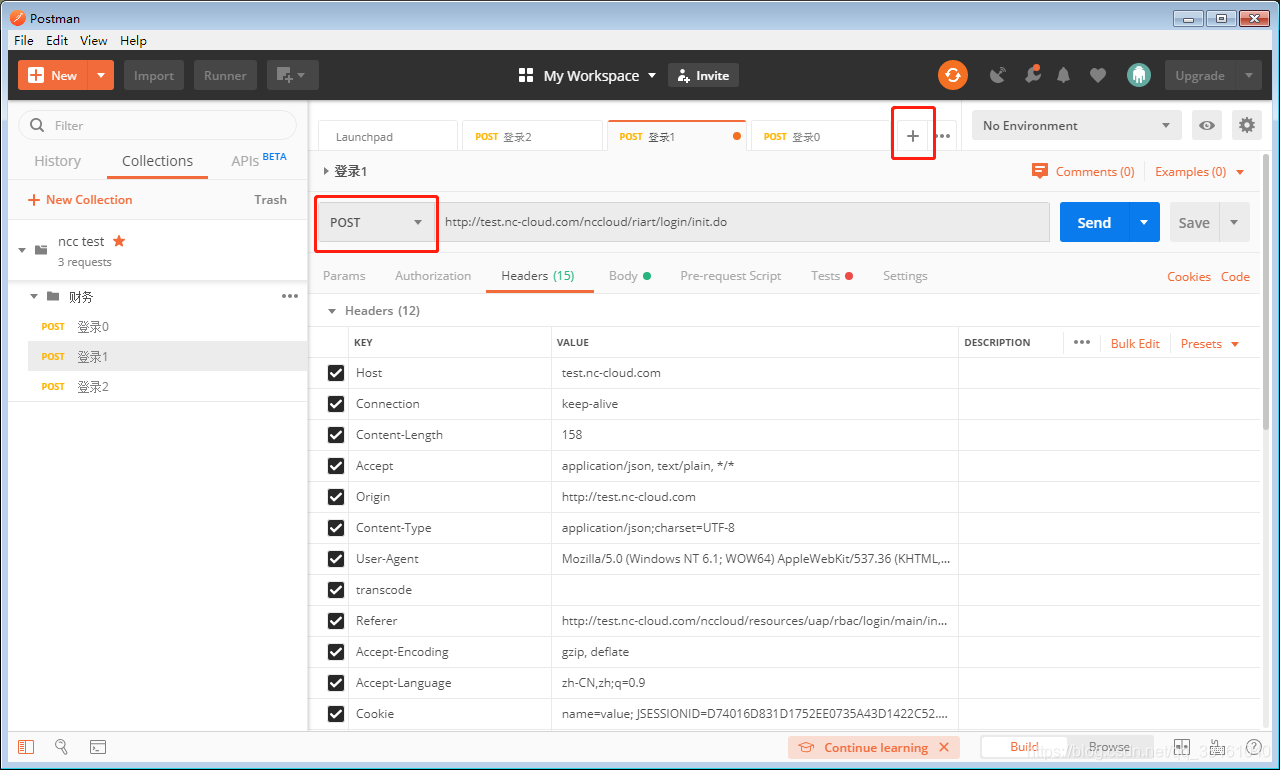
Task: Uncheck the Host header checkbox
Action: (336, 373)
